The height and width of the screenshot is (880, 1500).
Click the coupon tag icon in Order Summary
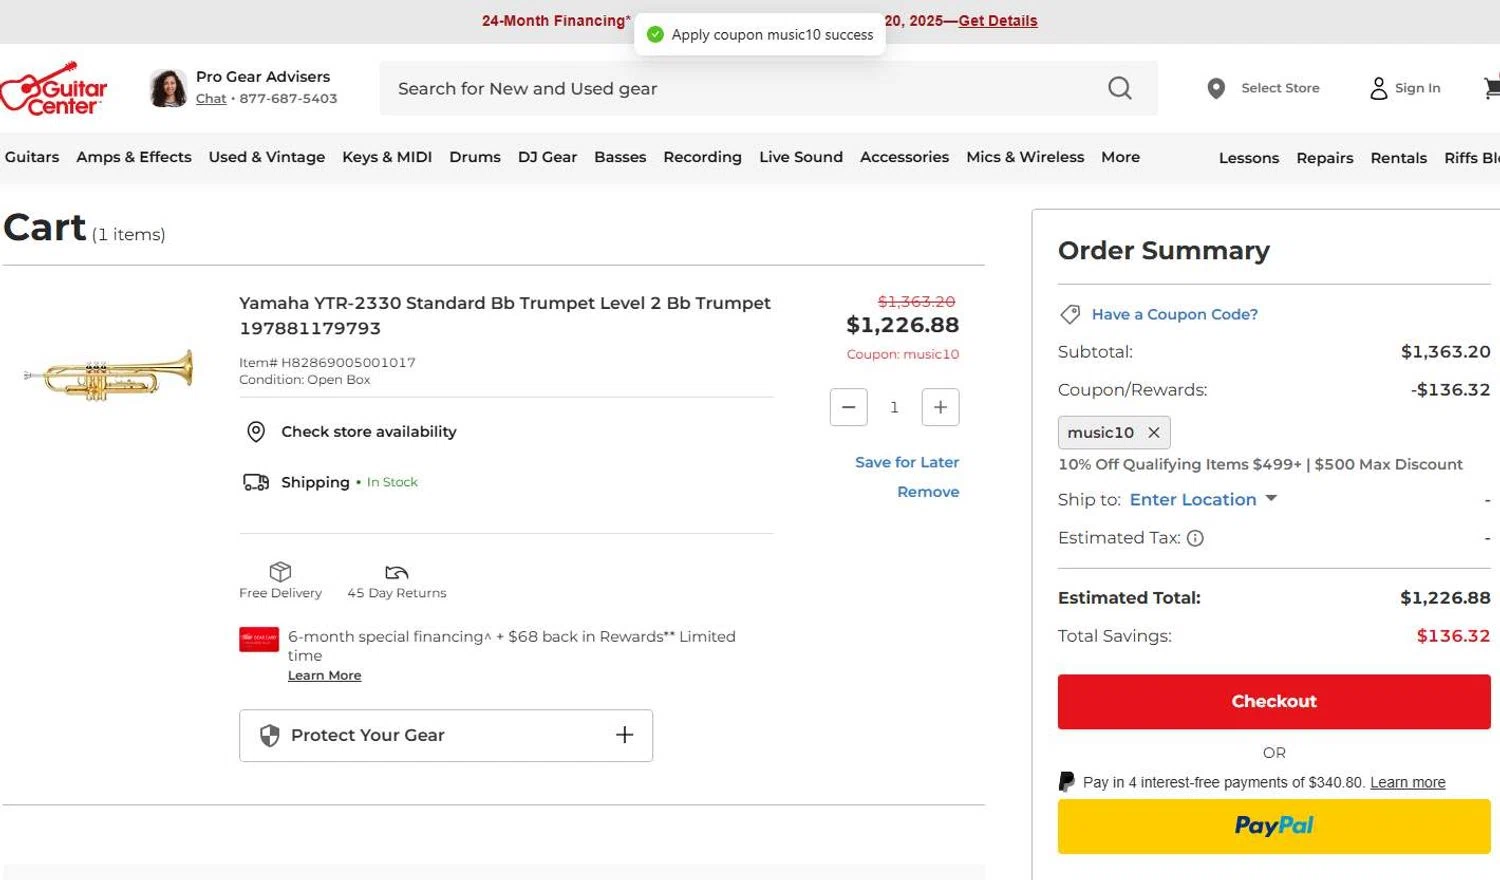[x=1070, y=314]
